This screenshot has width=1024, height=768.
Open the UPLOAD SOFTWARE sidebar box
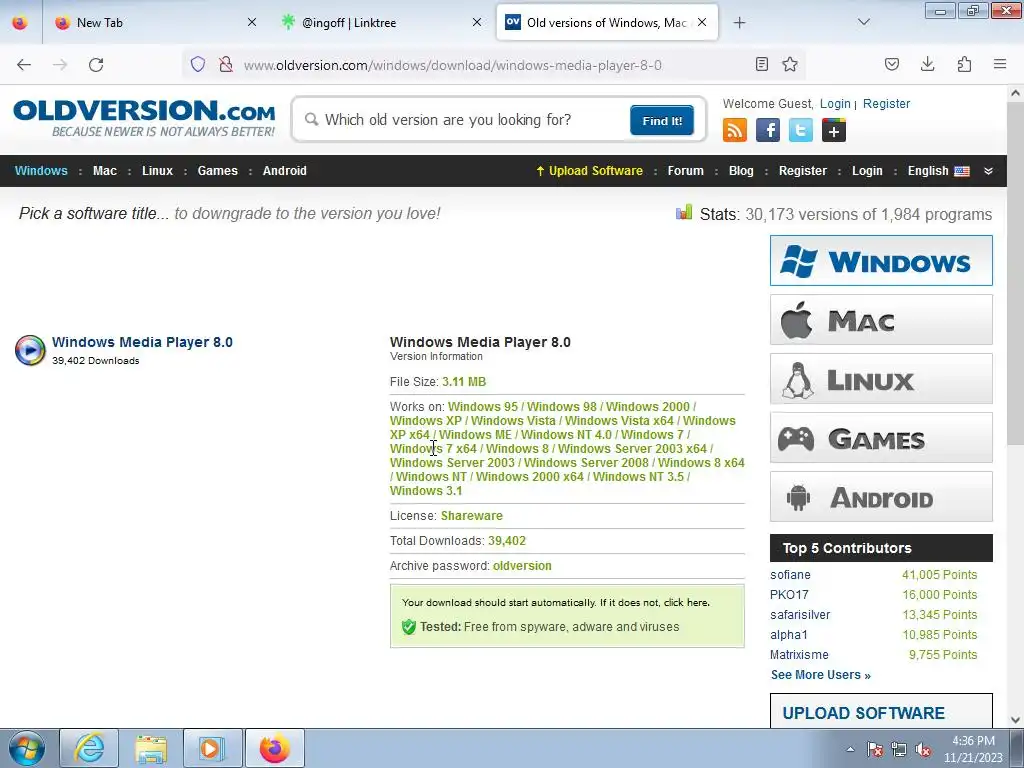click(881, 711)
